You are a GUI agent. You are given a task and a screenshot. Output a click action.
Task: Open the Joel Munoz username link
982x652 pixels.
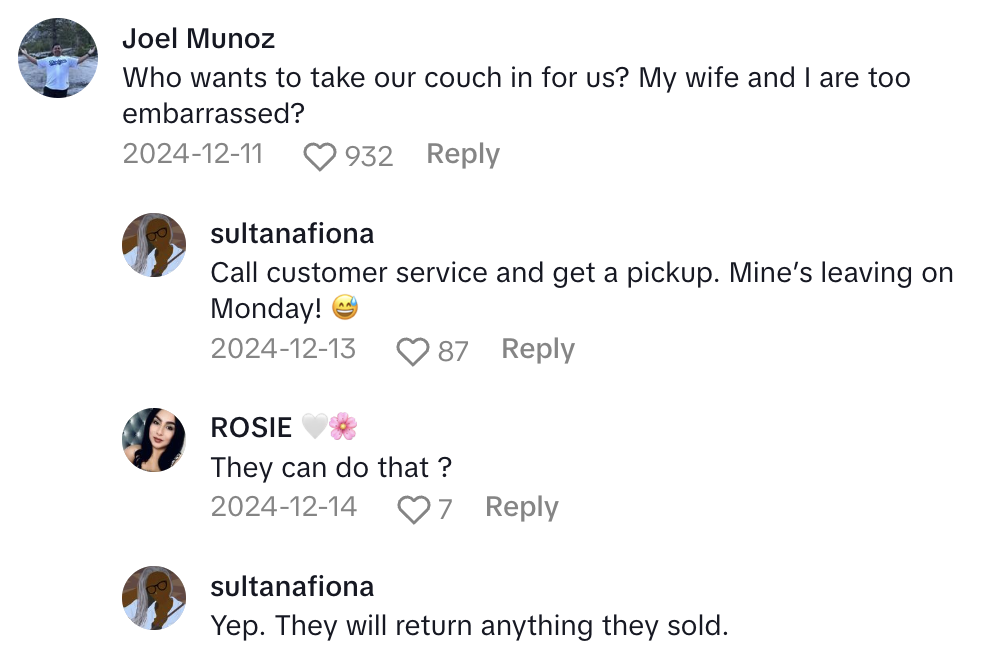point(198,39)
